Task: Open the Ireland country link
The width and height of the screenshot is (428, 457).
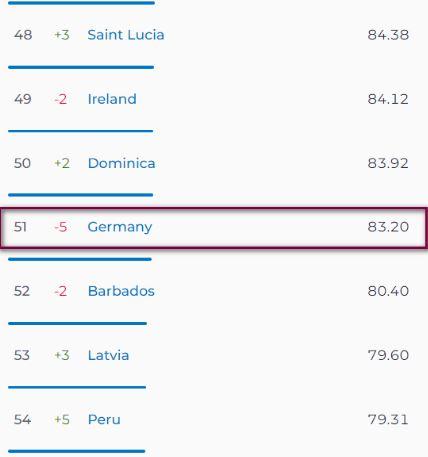Action: 112,99
